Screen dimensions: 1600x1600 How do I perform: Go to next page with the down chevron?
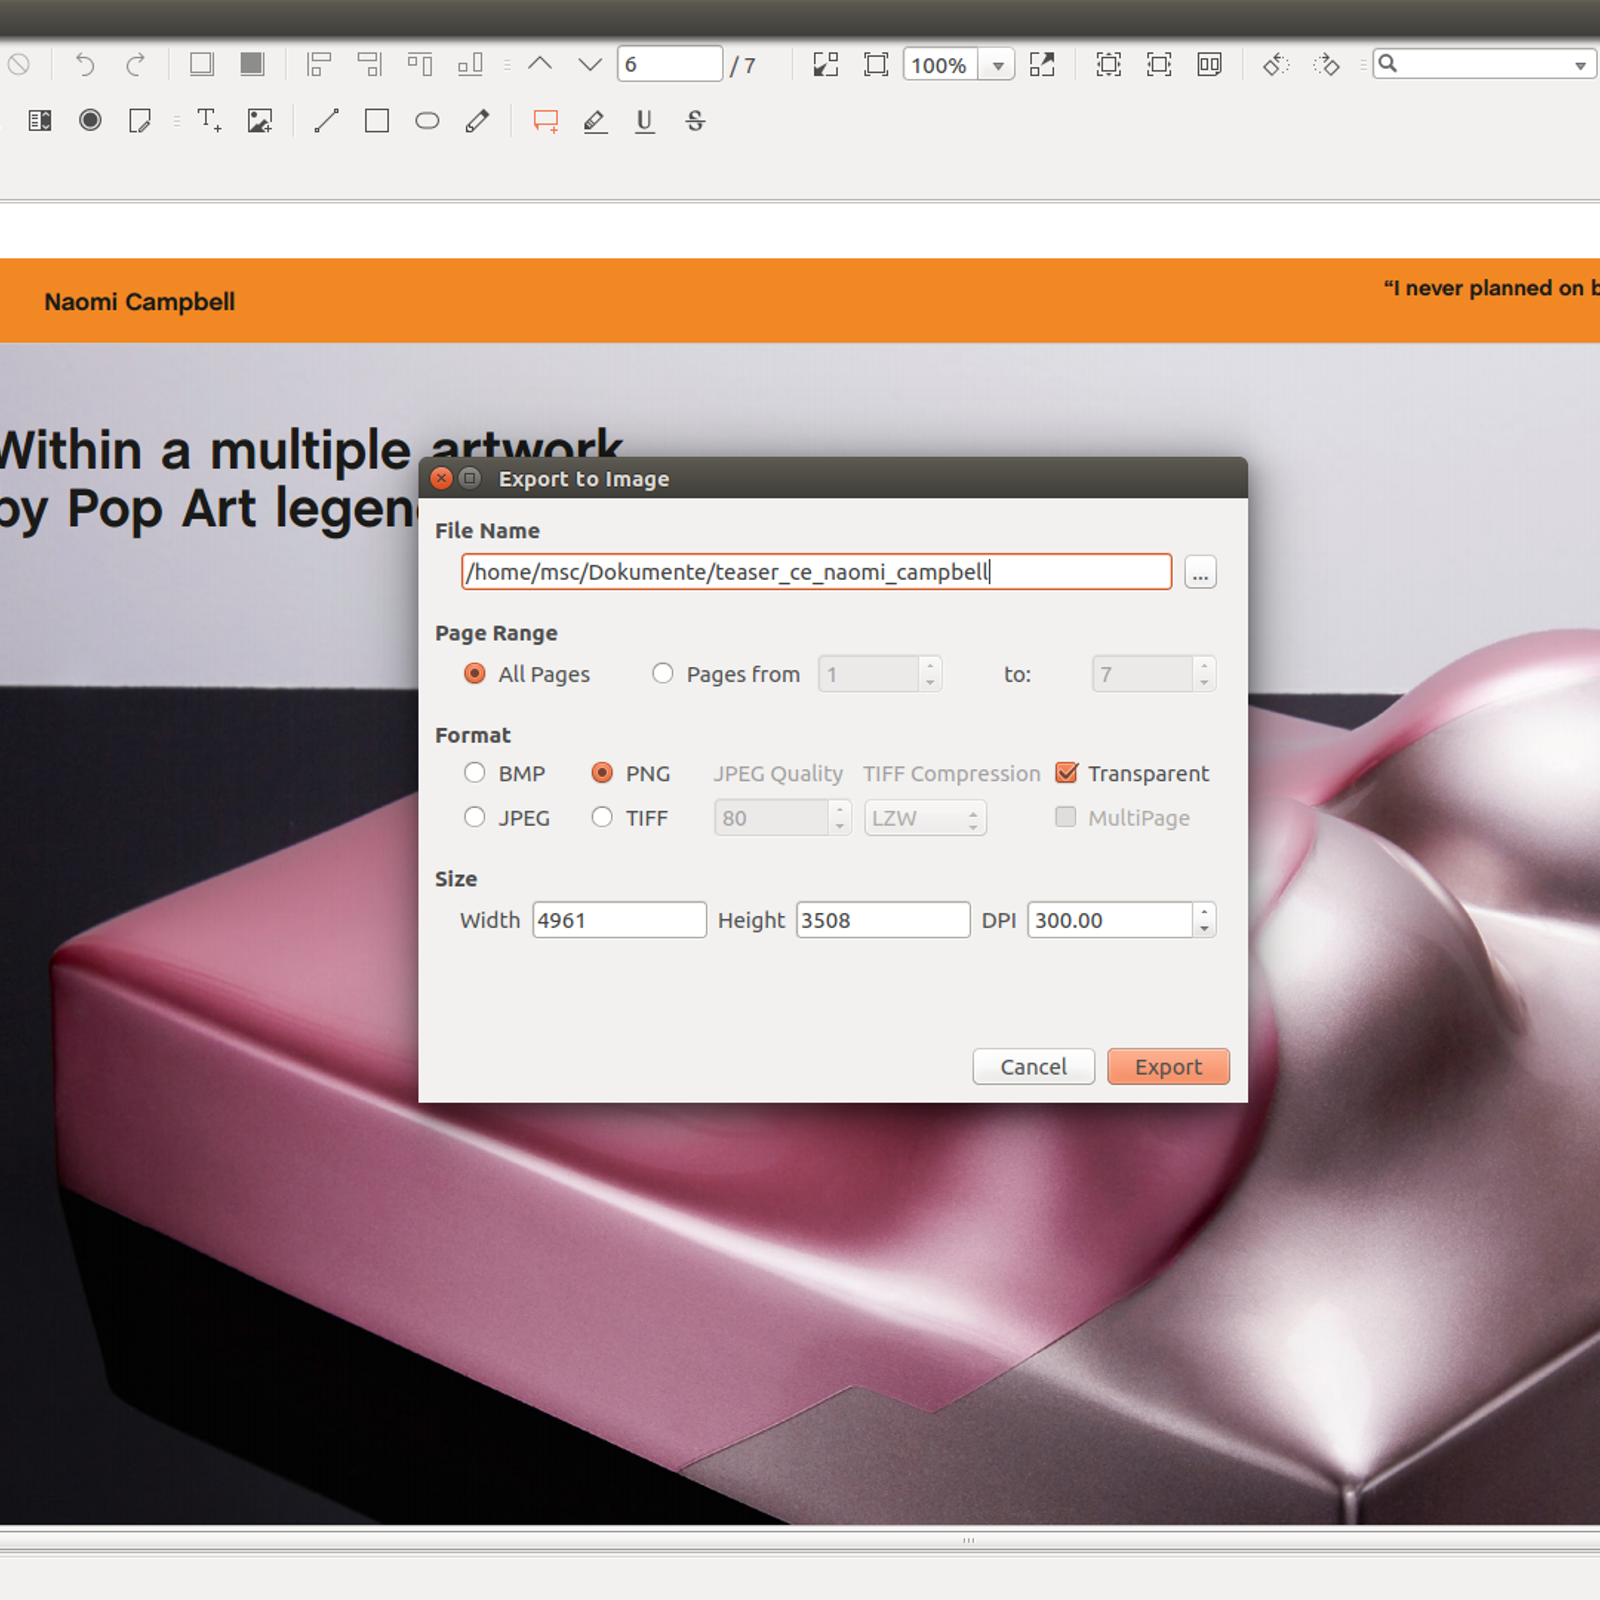(x=590, y=65)
